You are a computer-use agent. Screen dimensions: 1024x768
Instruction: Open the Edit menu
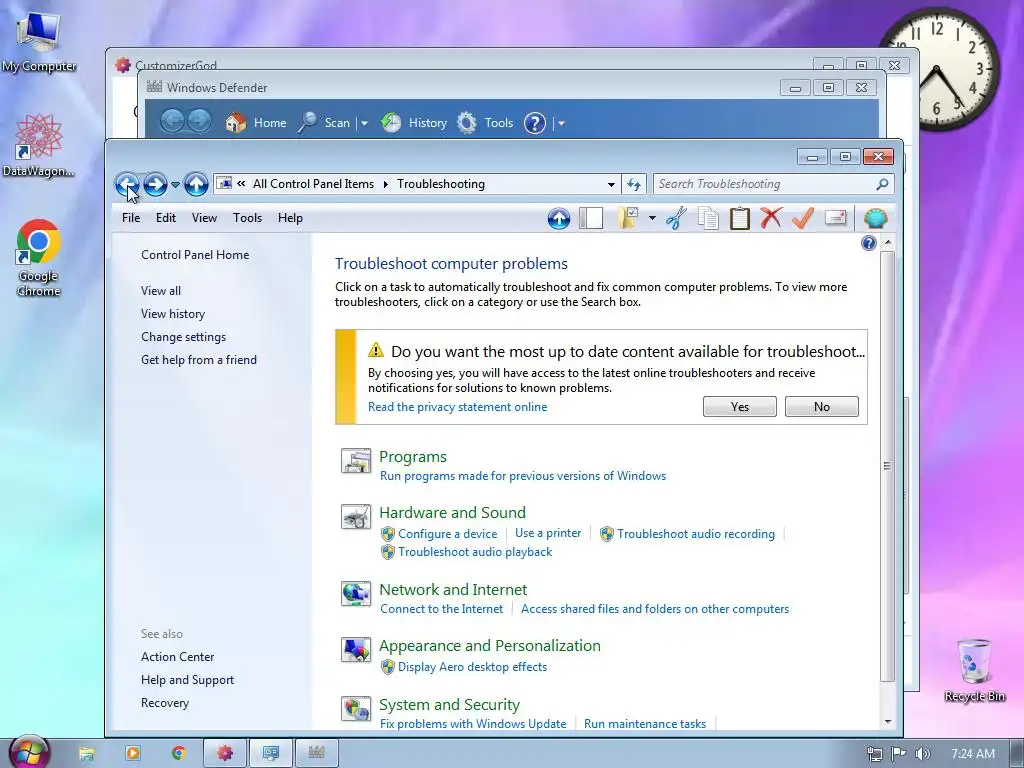click(x=166, y=218)
